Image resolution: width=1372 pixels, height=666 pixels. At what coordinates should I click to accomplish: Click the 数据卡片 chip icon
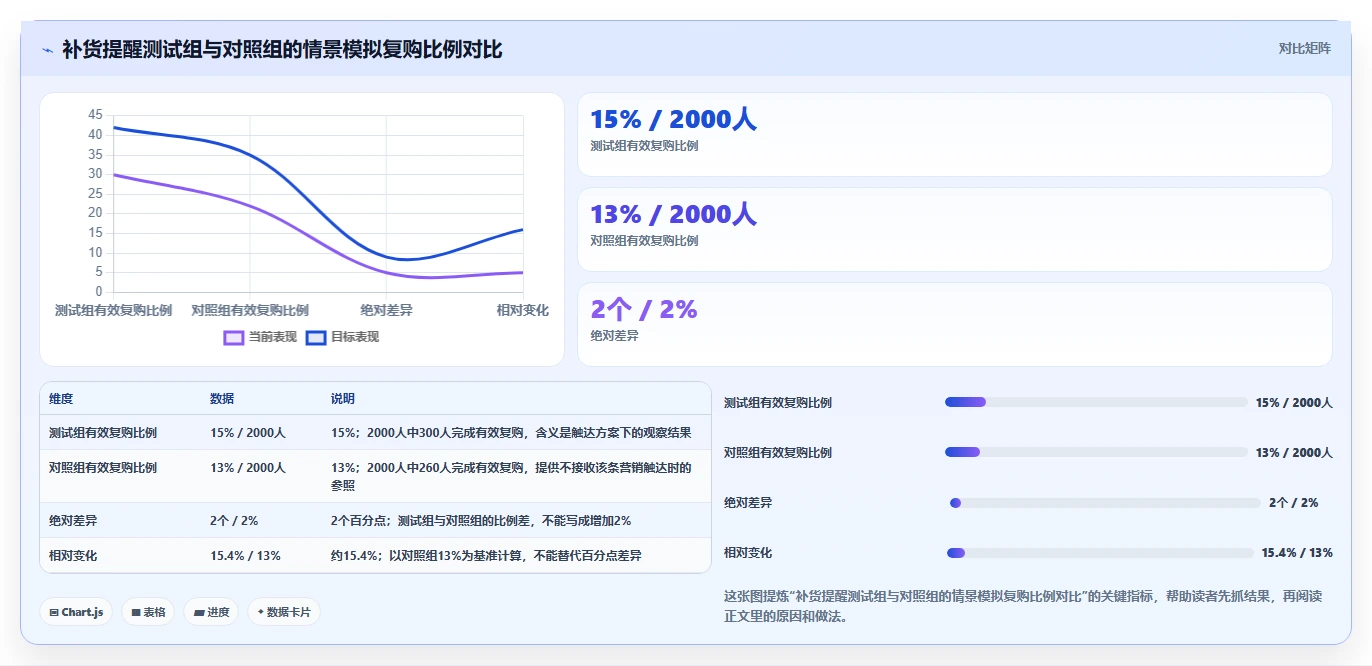click(x=261, y=612)
